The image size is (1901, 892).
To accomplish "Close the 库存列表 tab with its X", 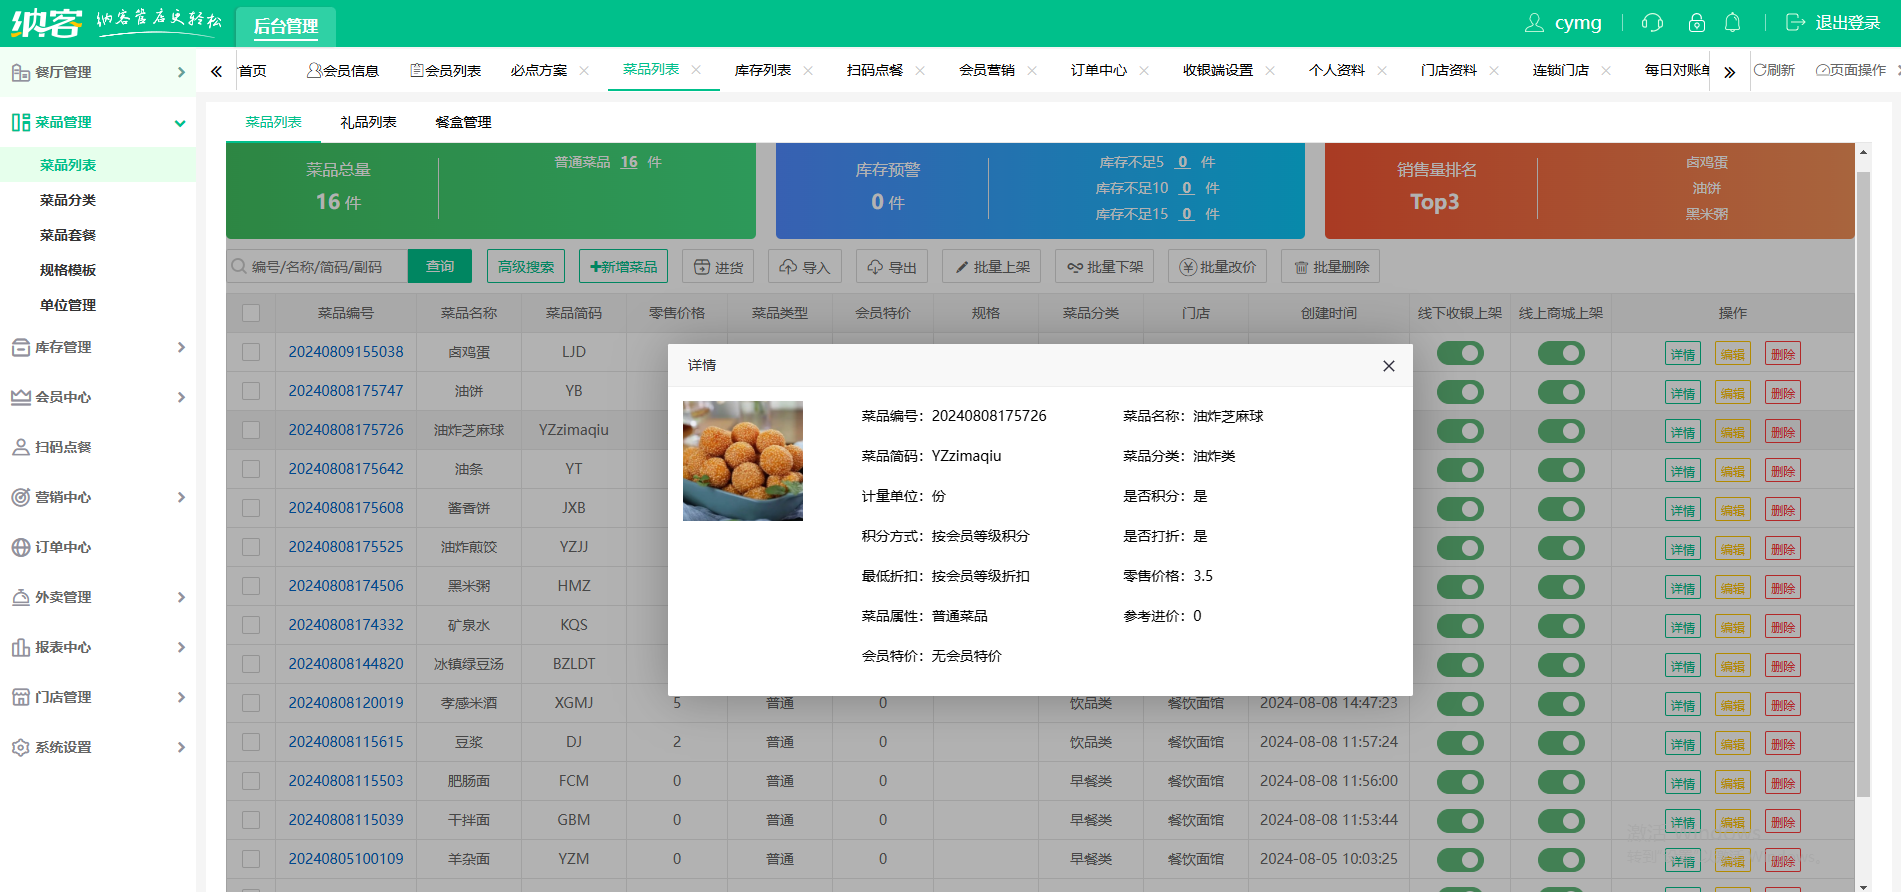I will point(808,70).
